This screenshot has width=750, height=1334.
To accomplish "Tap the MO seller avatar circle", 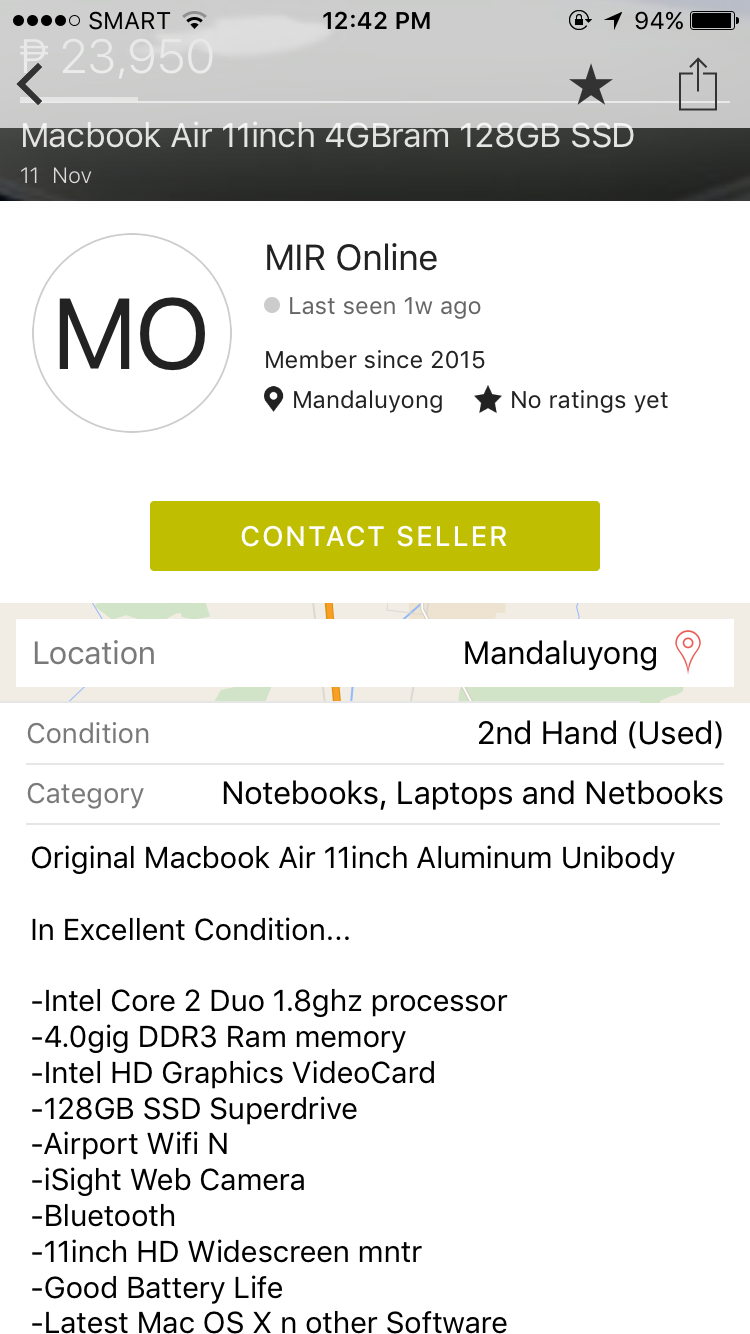I will pyautogui.click(x=132, y=333).
